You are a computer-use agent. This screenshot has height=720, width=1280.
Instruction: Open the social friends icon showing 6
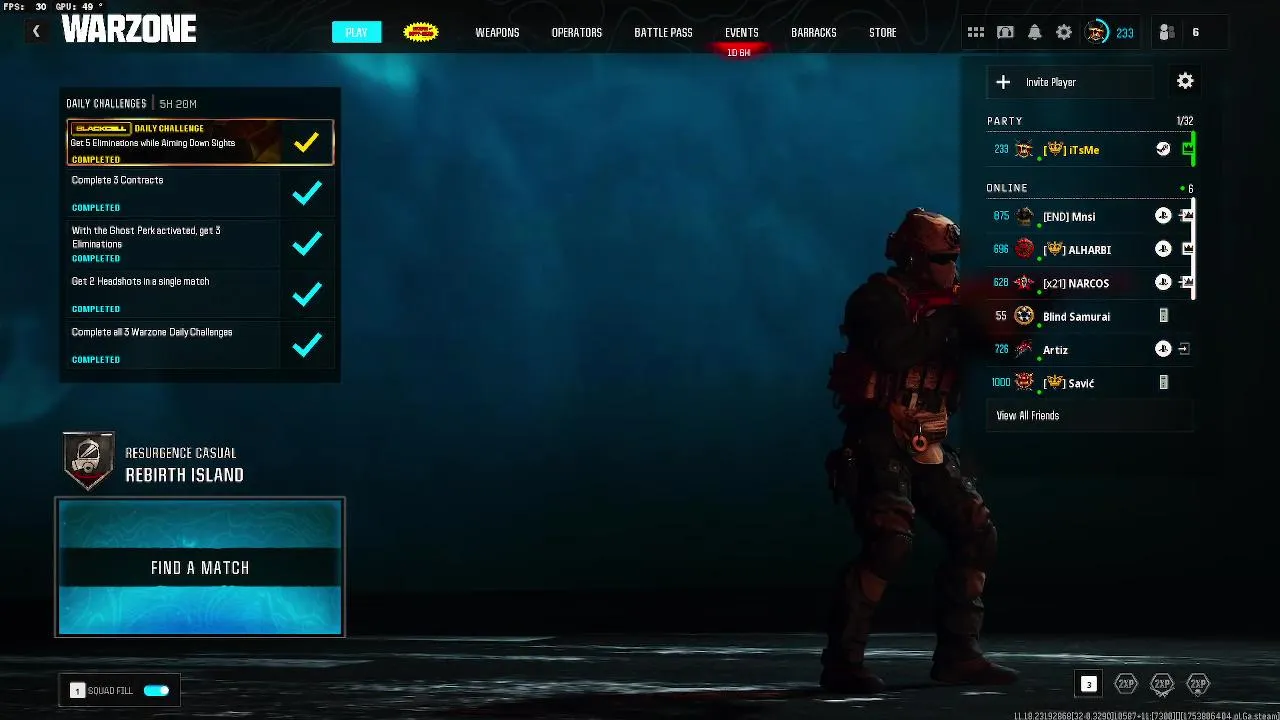(1166, 32)
